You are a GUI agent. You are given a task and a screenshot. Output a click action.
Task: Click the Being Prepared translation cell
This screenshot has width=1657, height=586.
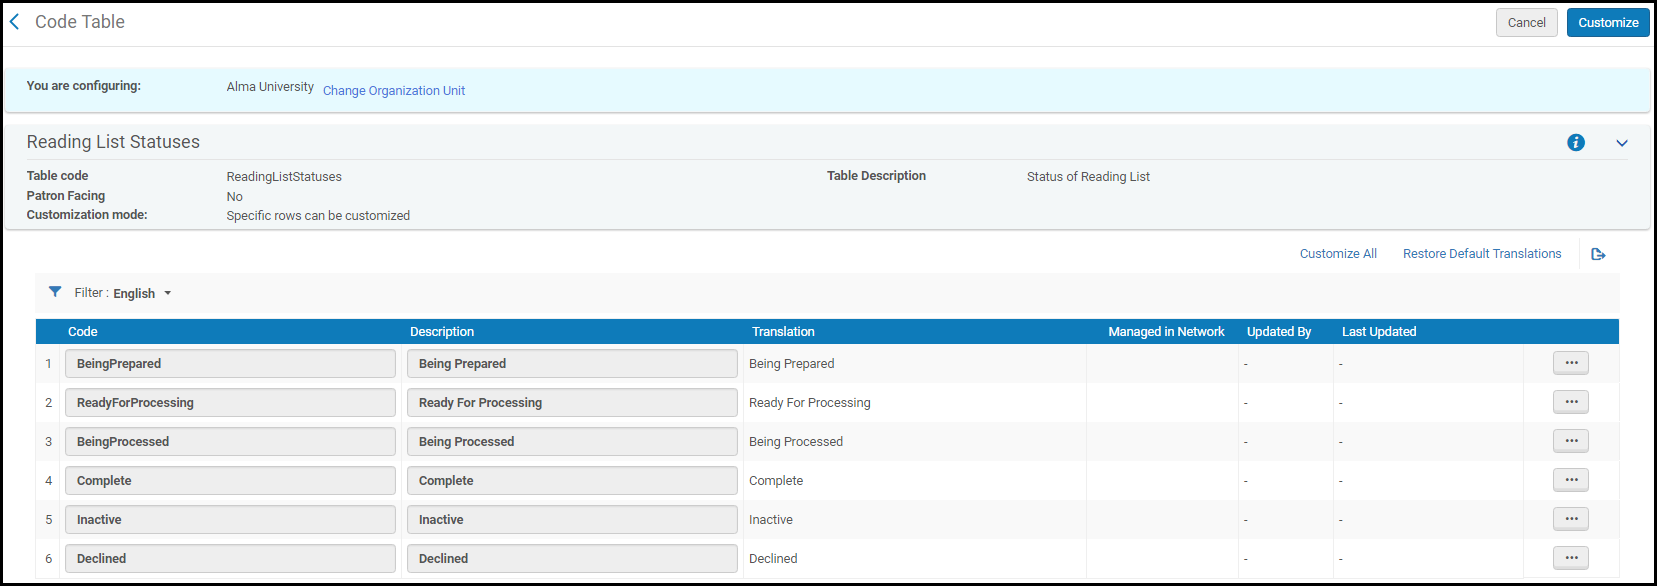[x=791, y=364]
